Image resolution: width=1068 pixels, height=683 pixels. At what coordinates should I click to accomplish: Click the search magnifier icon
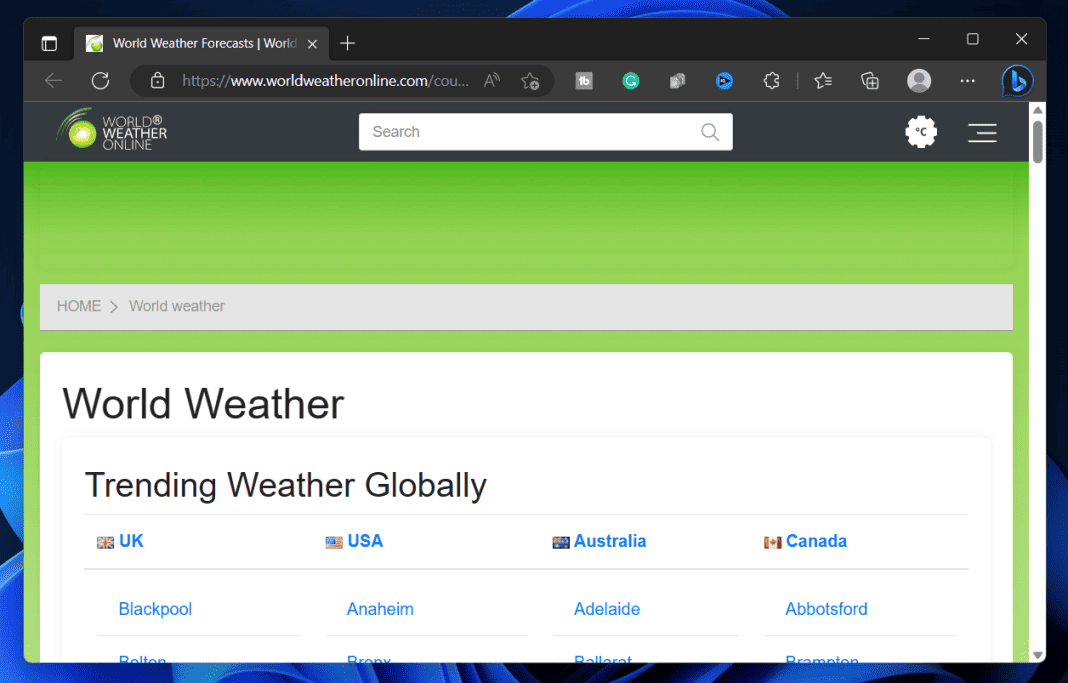[710, 131]
